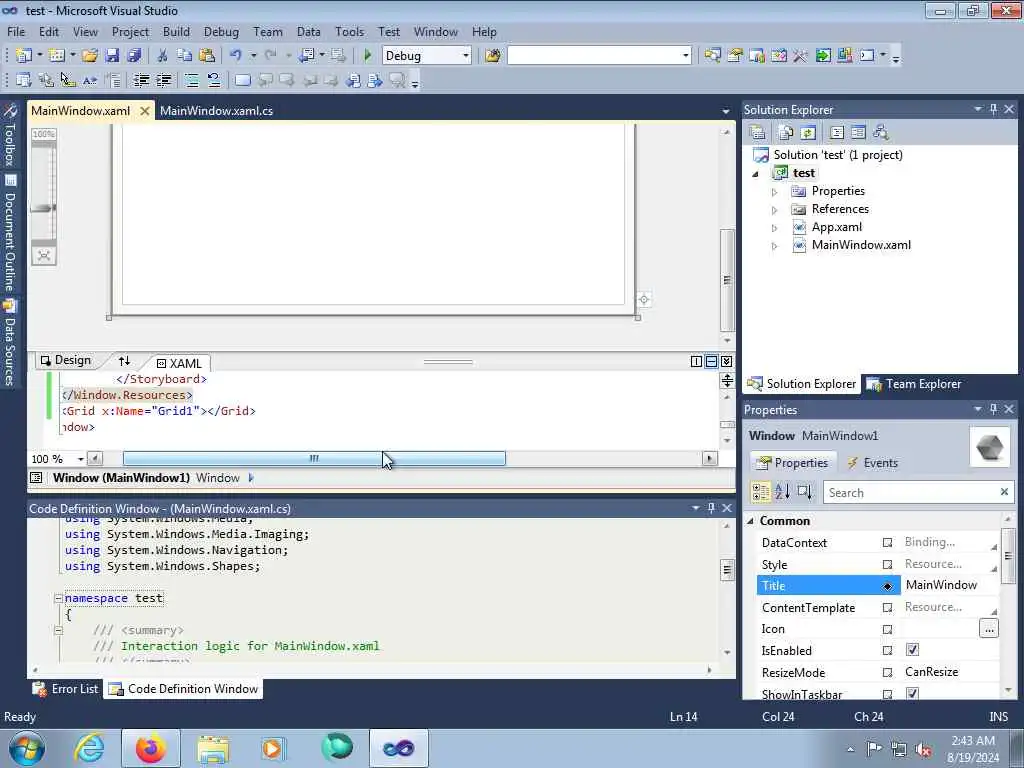Image resolution: width=1024 pixels, height=768 pixels.
Task: Click Show All Files in Solution Explorer
Action: pos(786,133)
